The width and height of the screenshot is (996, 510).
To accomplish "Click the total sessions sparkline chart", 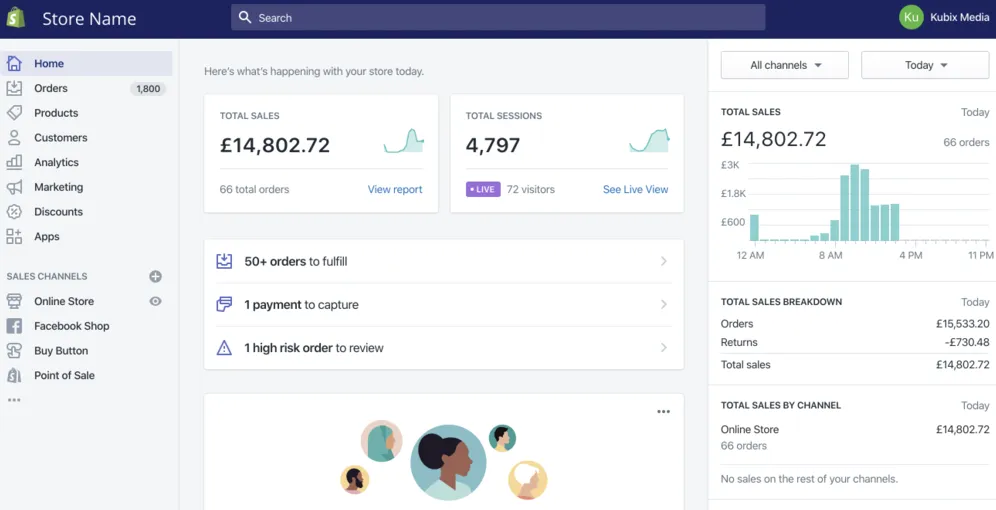I will tap(649, 140).
